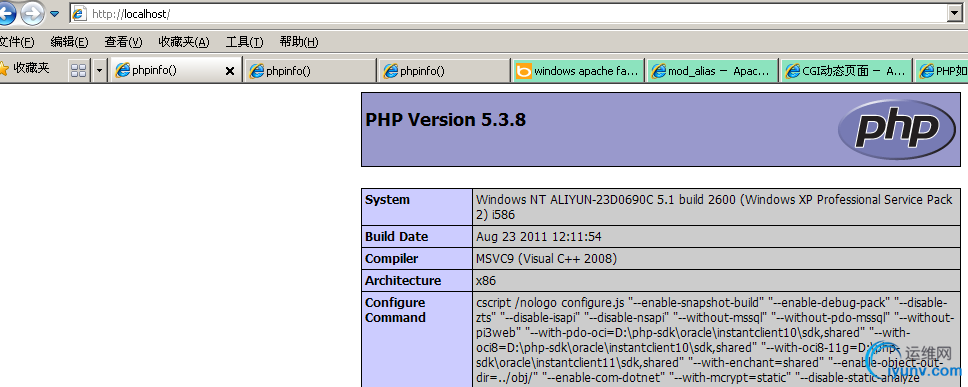Expand the tab list dropdown arrow

(x=100, y=70)
